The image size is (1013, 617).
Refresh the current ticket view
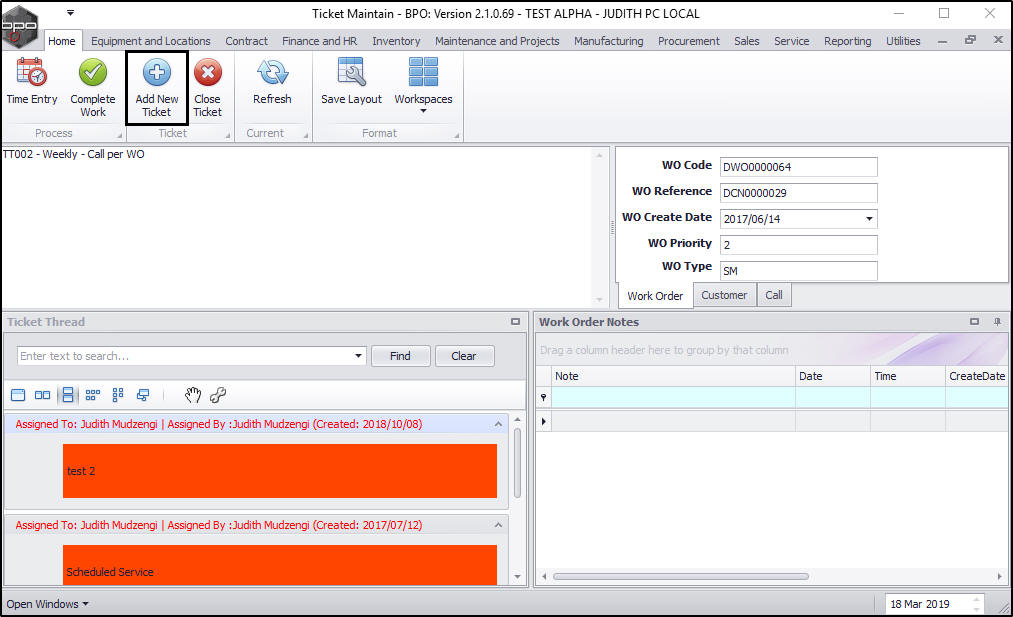(x=272, y=82)
